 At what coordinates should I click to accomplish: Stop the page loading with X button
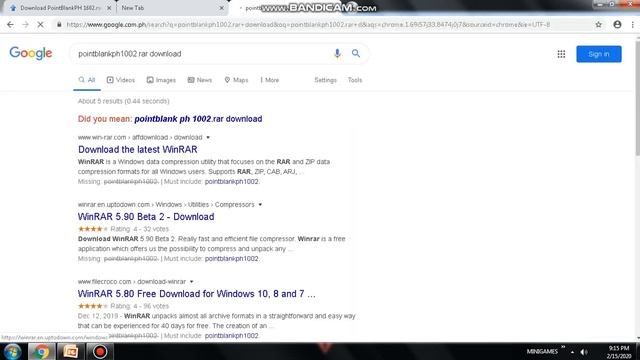click(40, 24)
